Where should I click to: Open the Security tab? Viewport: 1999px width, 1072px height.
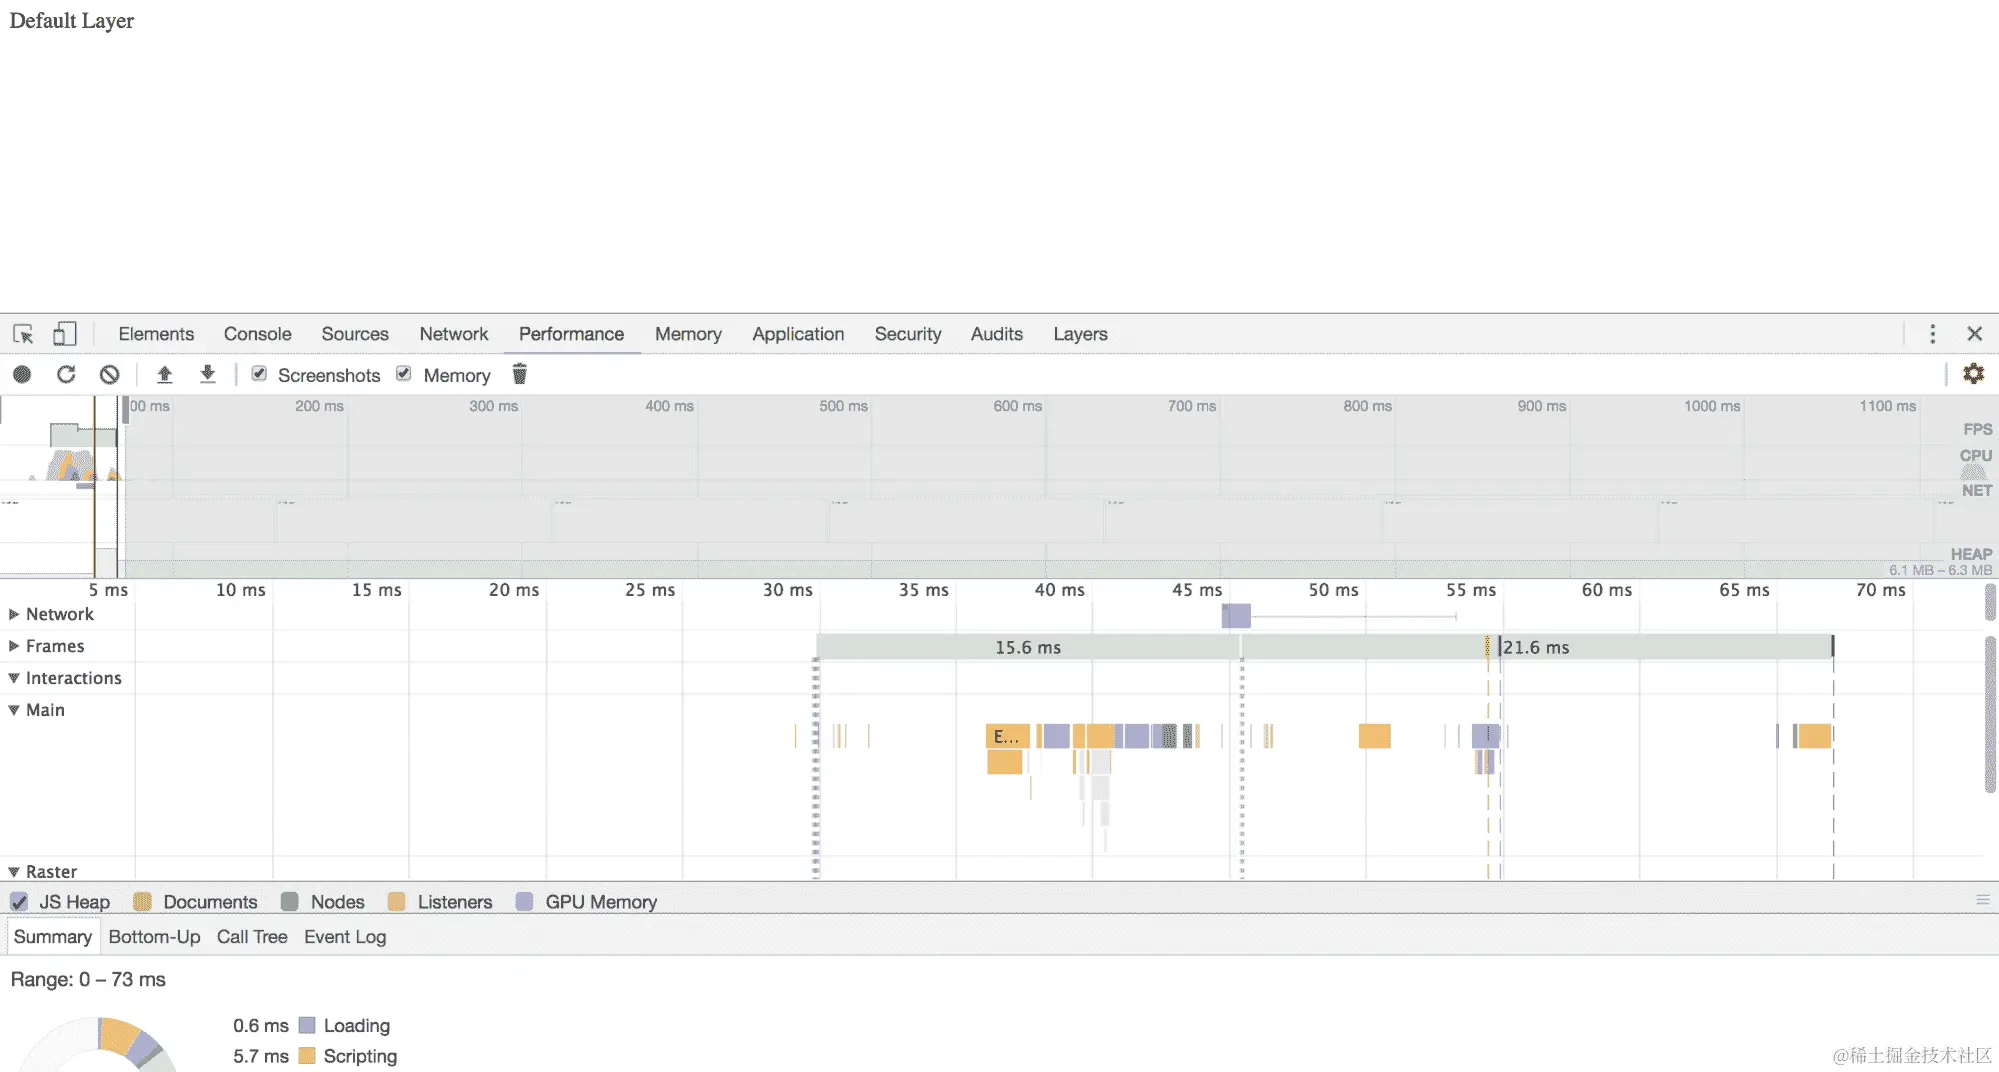point(908,334)
